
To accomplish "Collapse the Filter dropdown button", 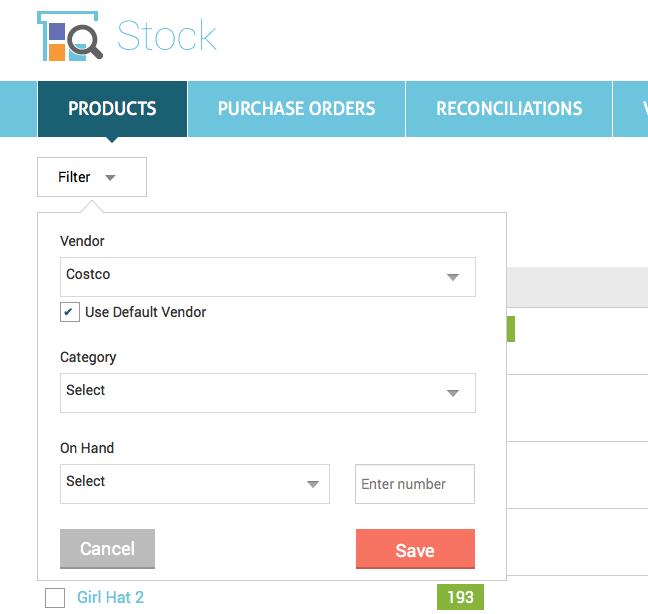I will pos(92,177).
